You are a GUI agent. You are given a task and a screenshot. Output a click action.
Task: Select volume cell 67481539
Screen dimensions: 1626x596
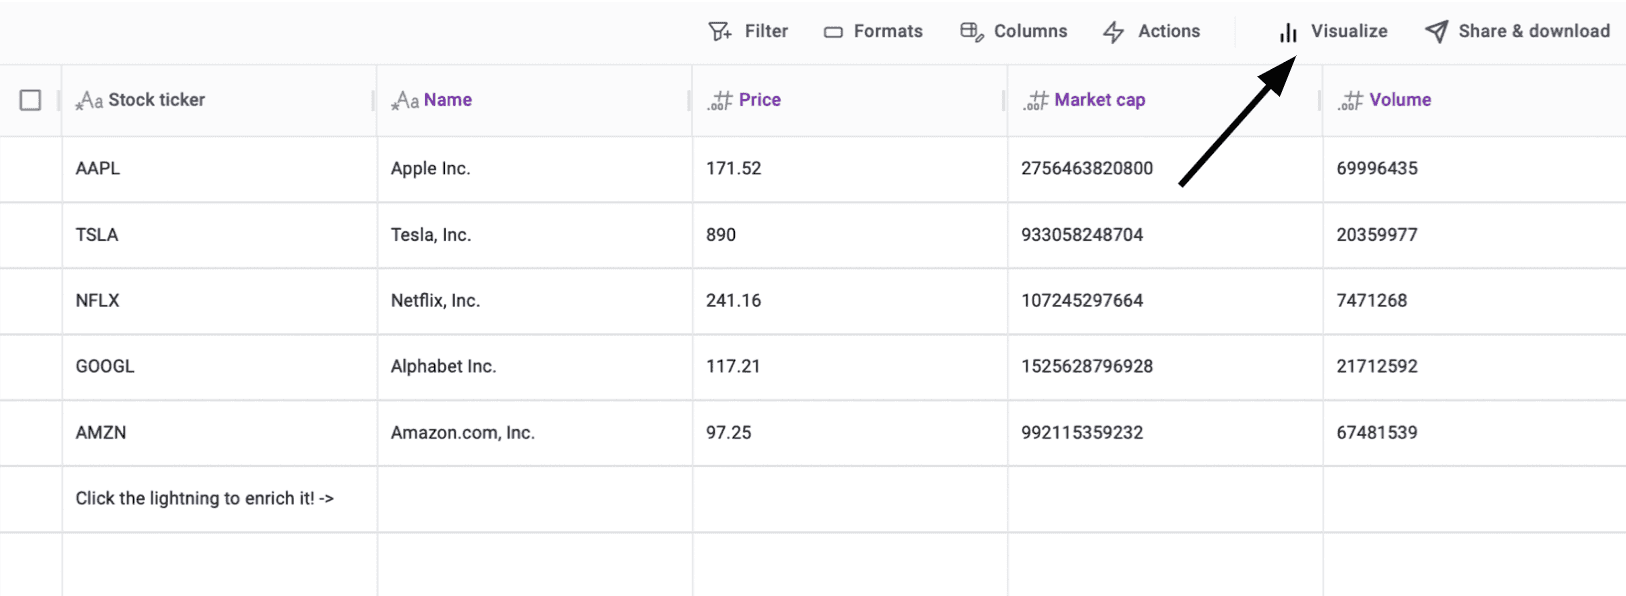(x=1475, y=433)
